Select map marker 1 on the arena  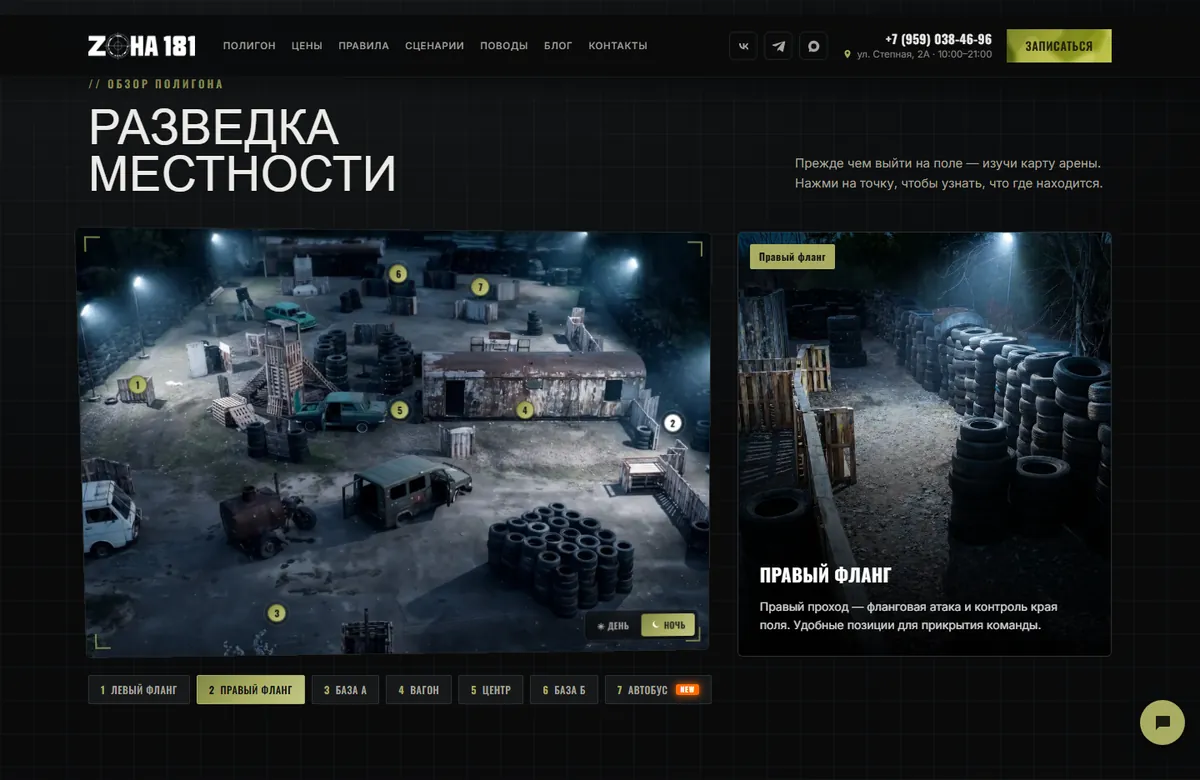point(138,384)
